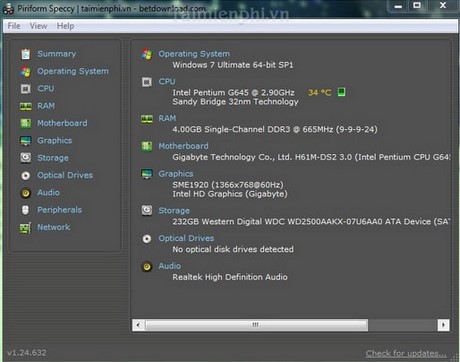Open the File menu
This screenshot has height=362, width=460.
click(x=14, y=26)
